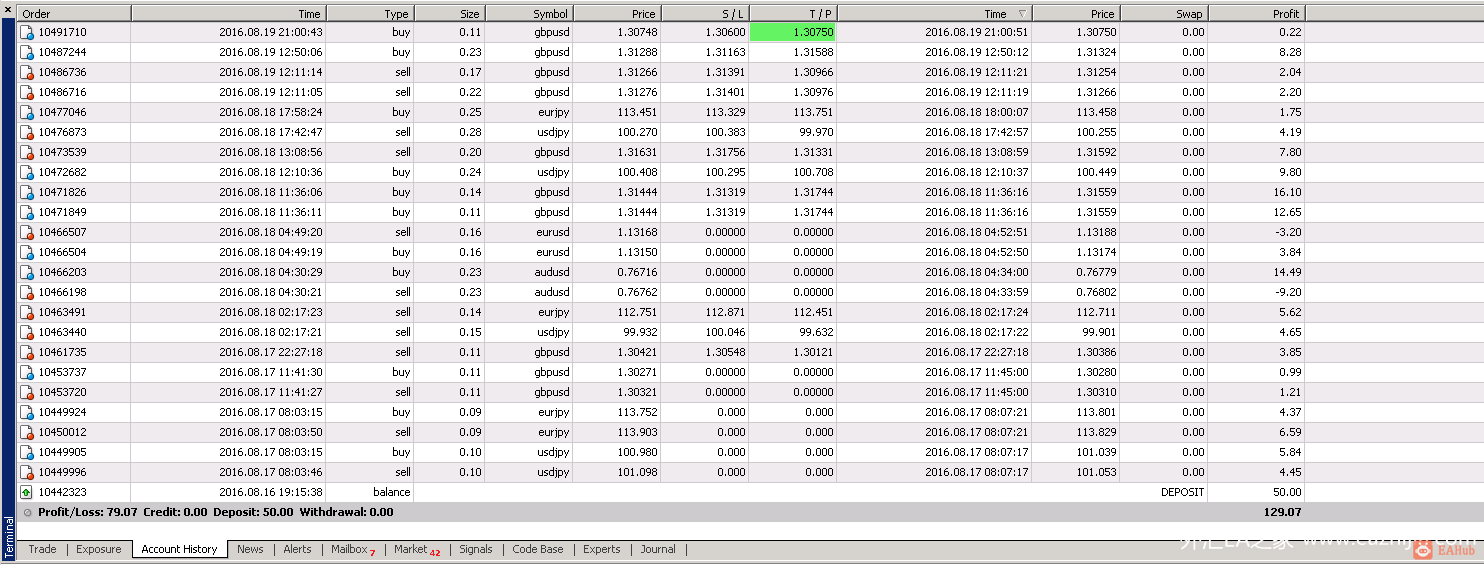This screenshot has width=1484, height=565.
Task: Click the vertical Terminal label
Action: pos(9,535)
